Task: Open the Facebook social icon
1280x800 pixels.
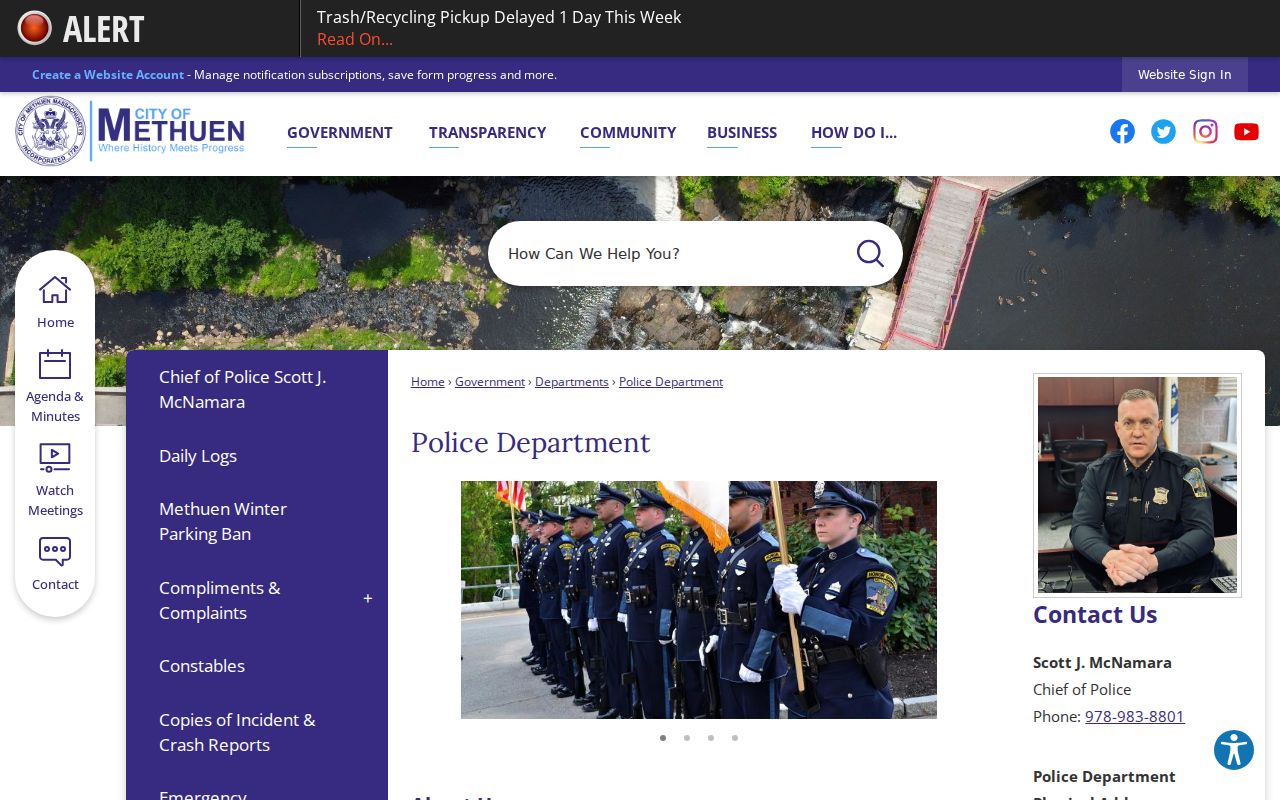Action: pos(1122,132)
